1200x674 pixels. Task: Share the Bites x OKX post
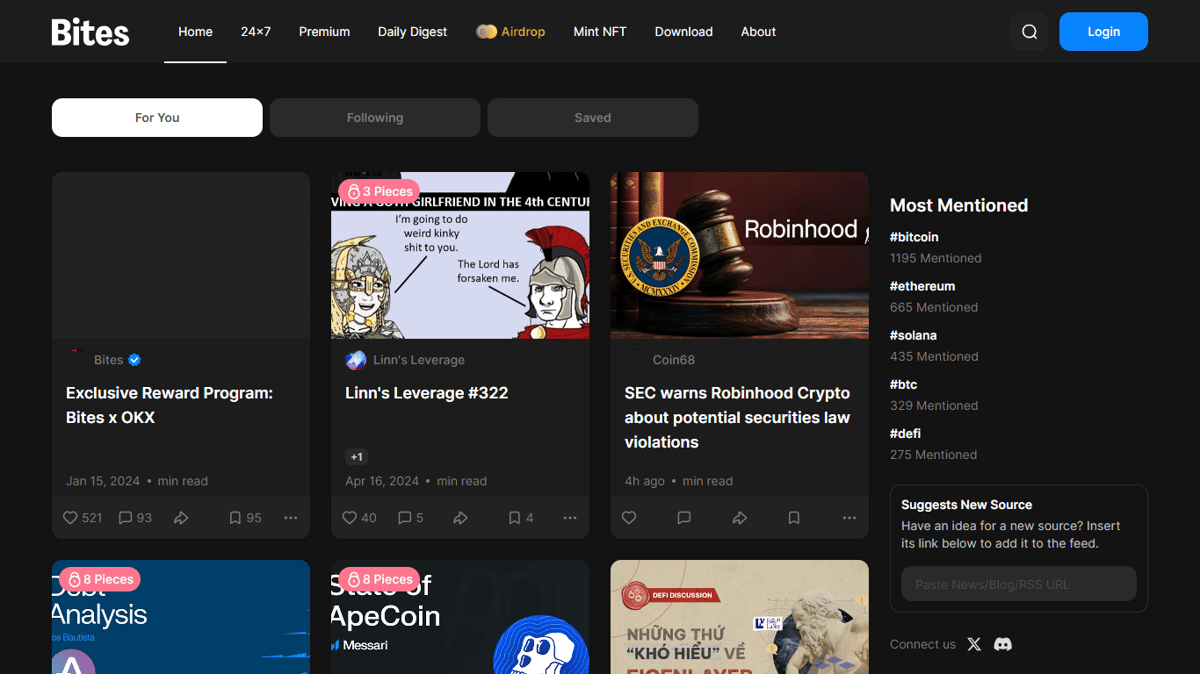click(181, 518)
